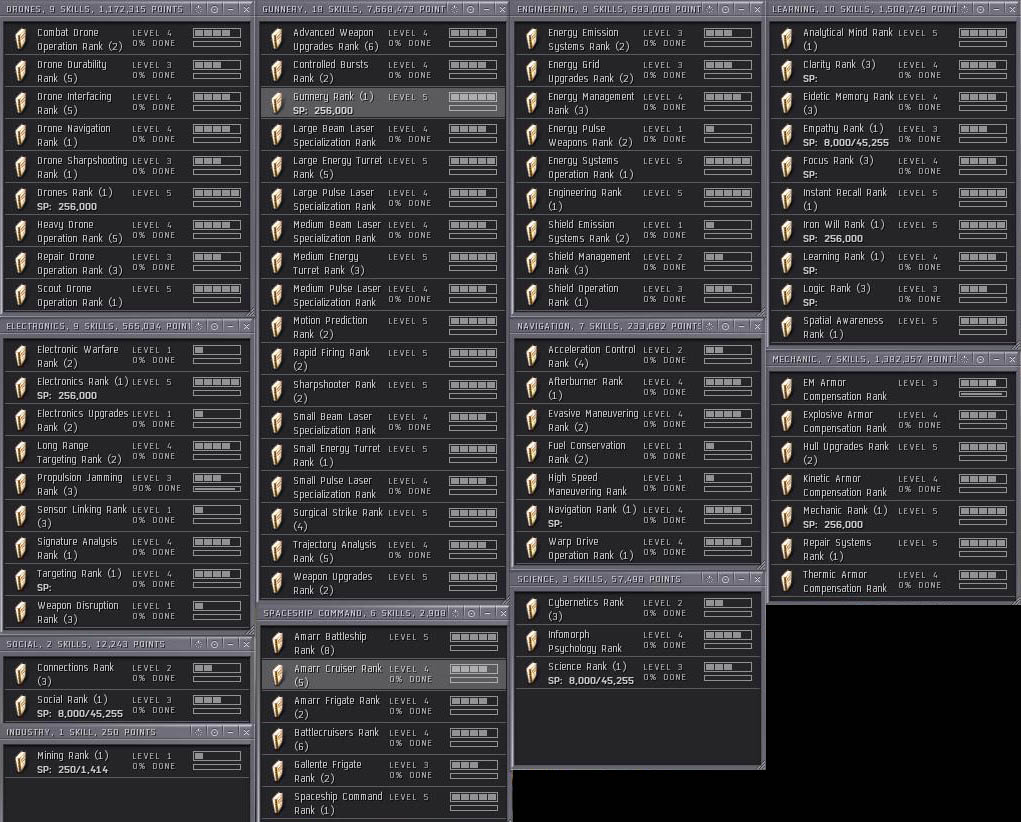
Task: Minimize the Navigation skills window
Action: coord(742,326)
